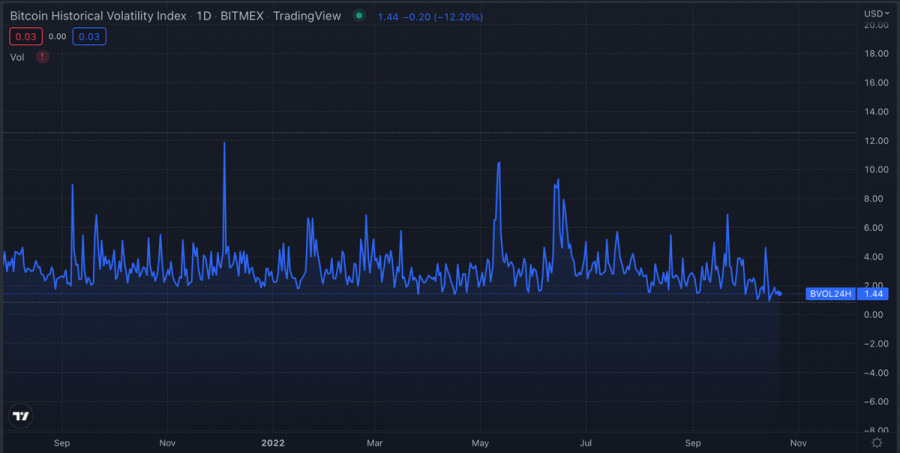
Task: Open chart settings gear icon
Action: (876, 441)
